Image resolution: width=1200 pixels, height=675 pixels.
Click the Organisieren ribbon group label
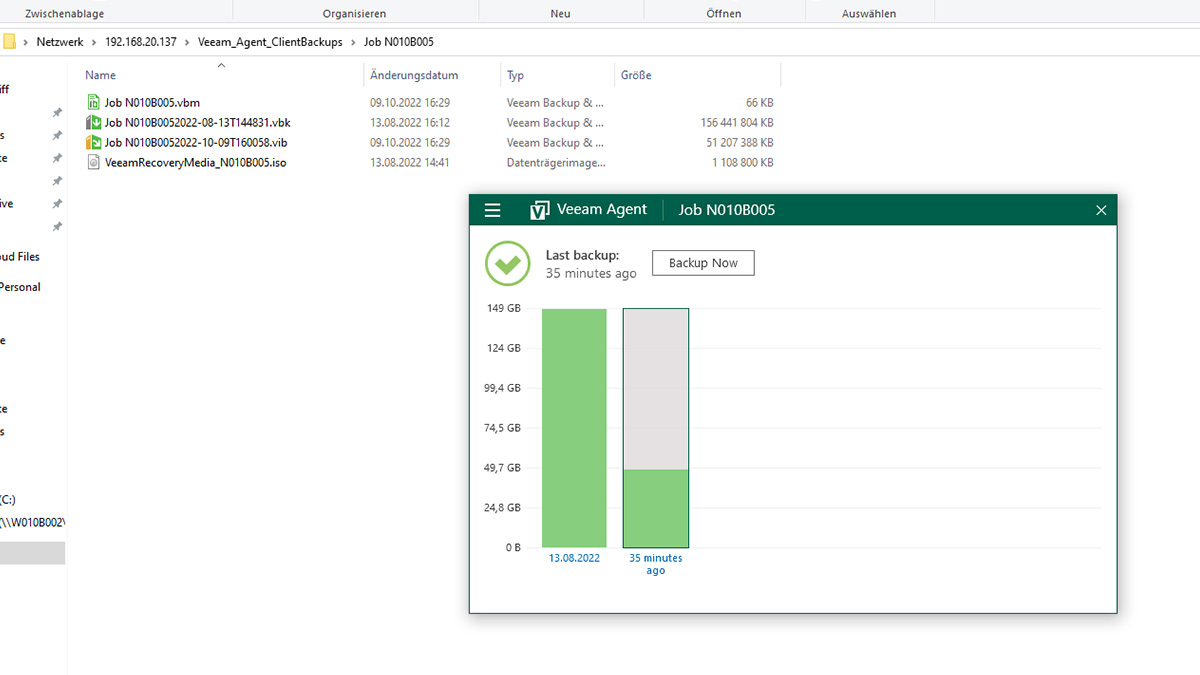(x=355, y=14)
